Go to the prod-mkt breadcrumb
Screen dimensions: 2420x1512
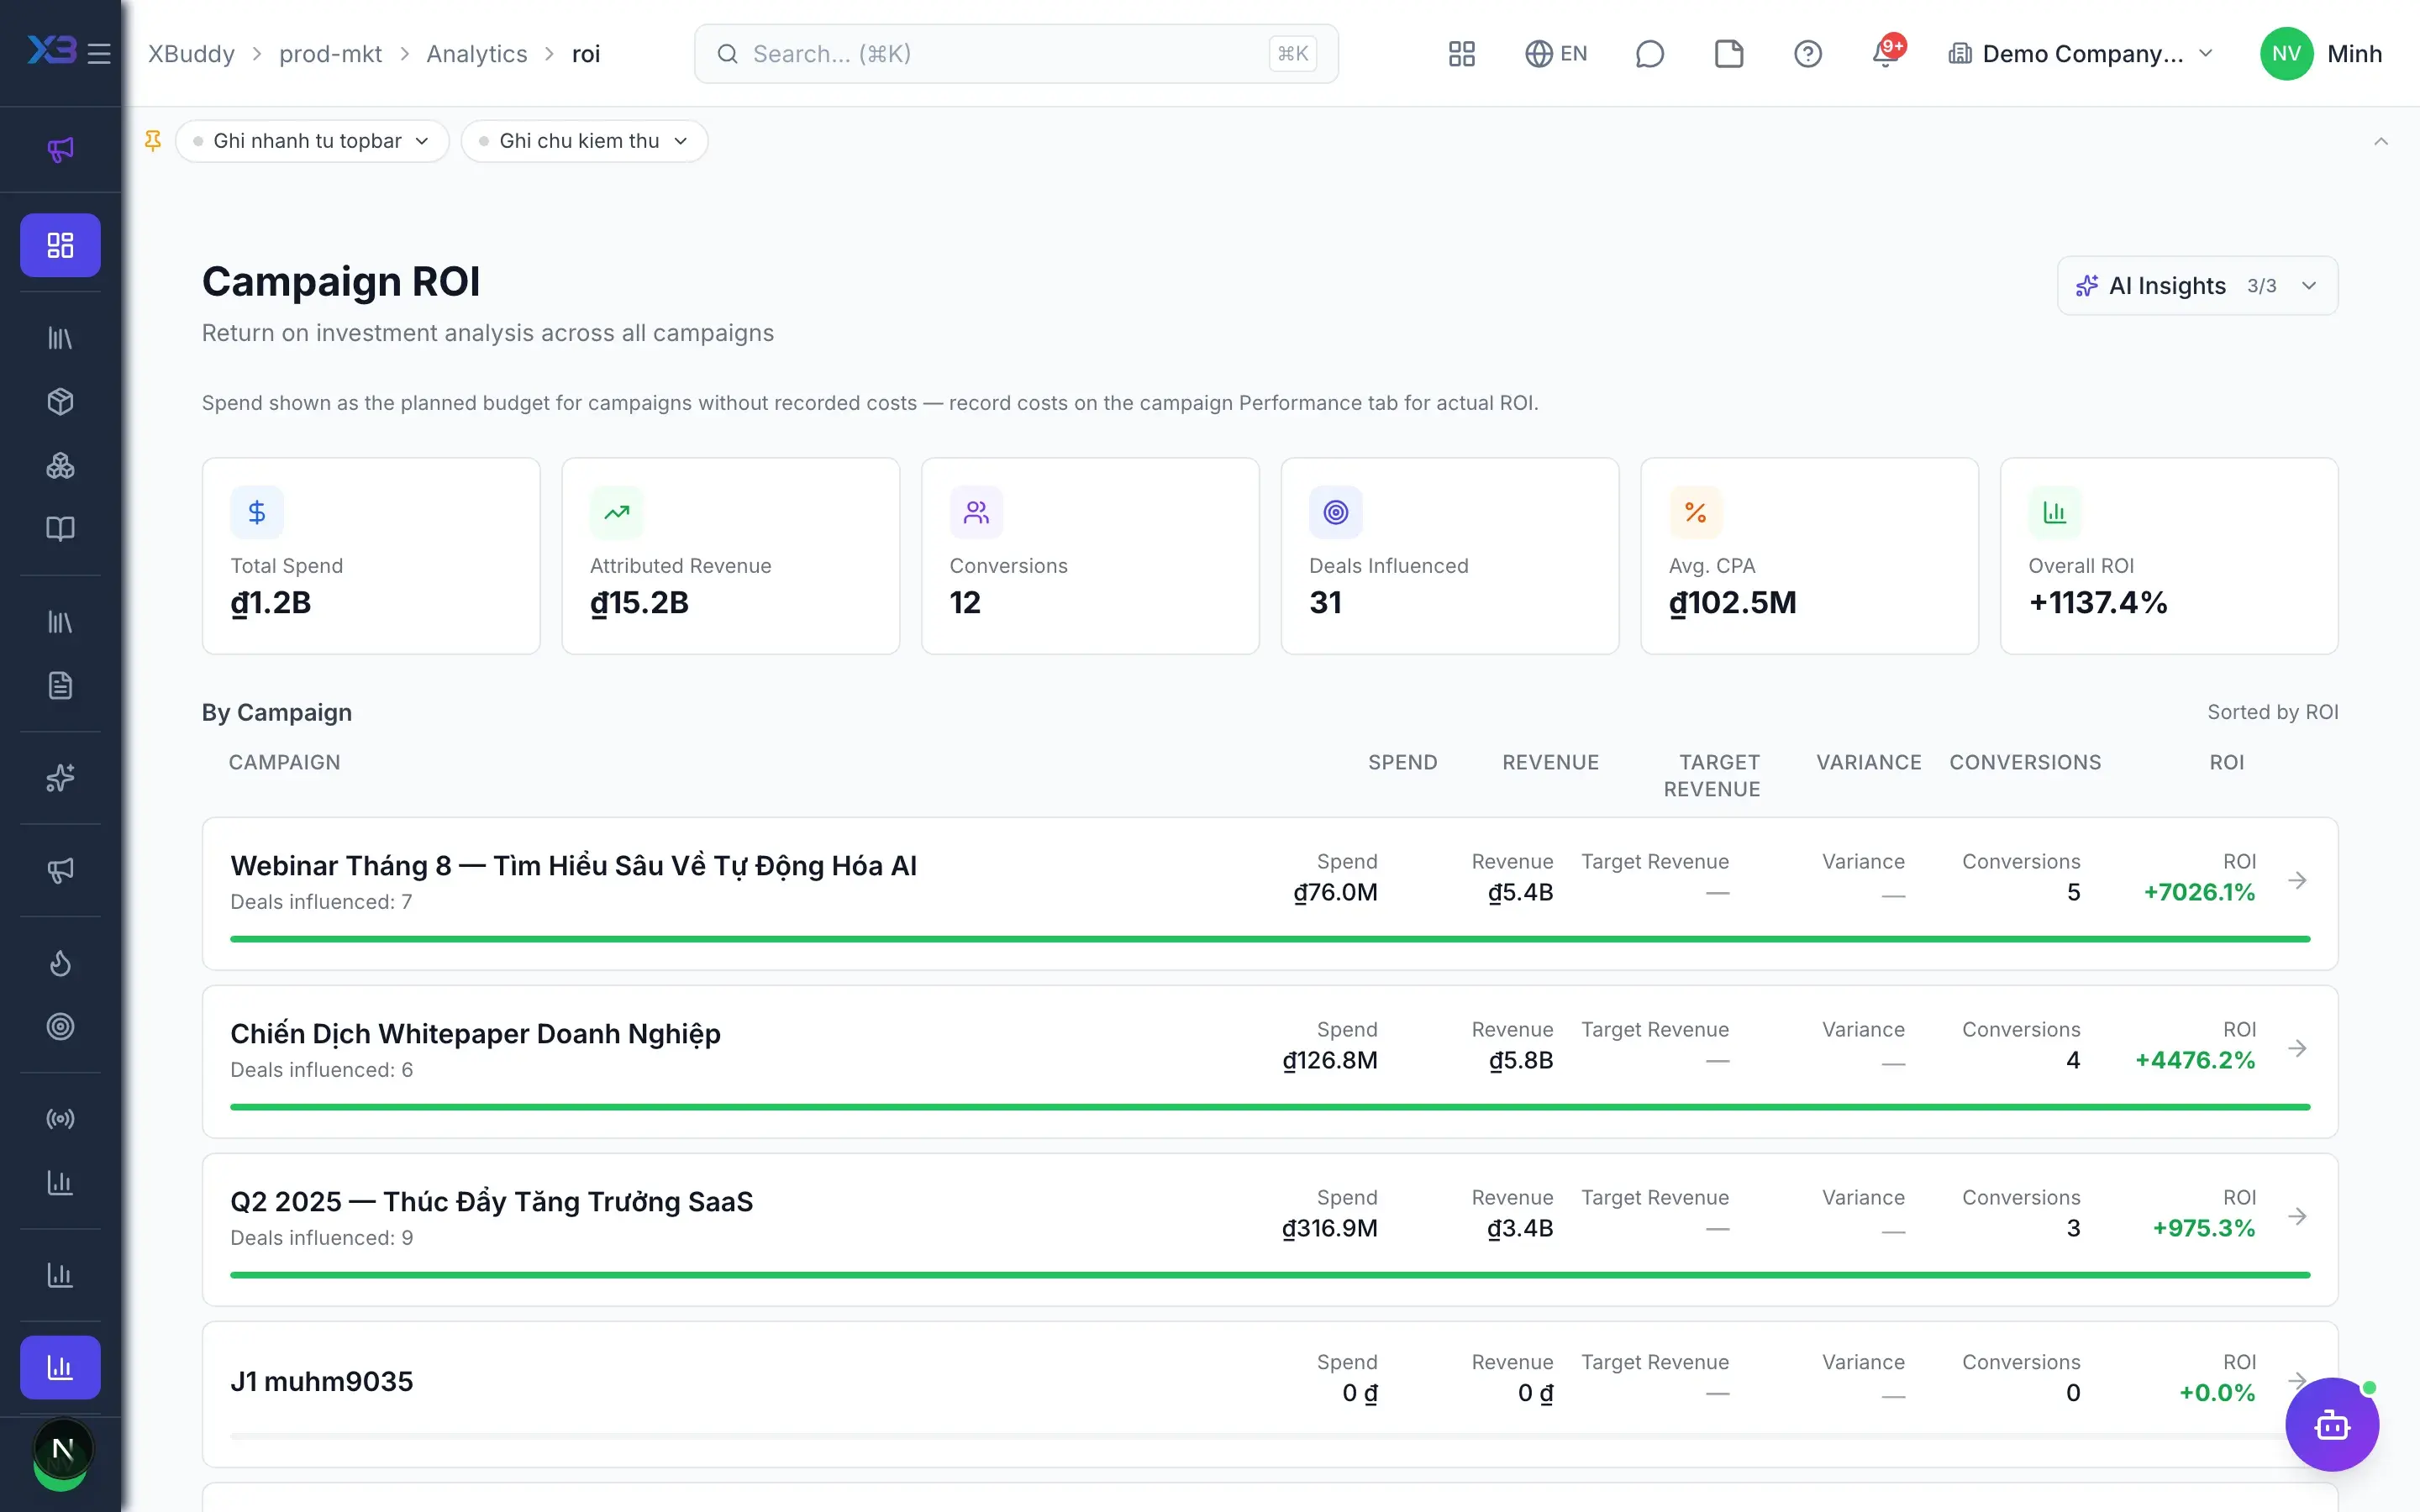click(330, 54)
